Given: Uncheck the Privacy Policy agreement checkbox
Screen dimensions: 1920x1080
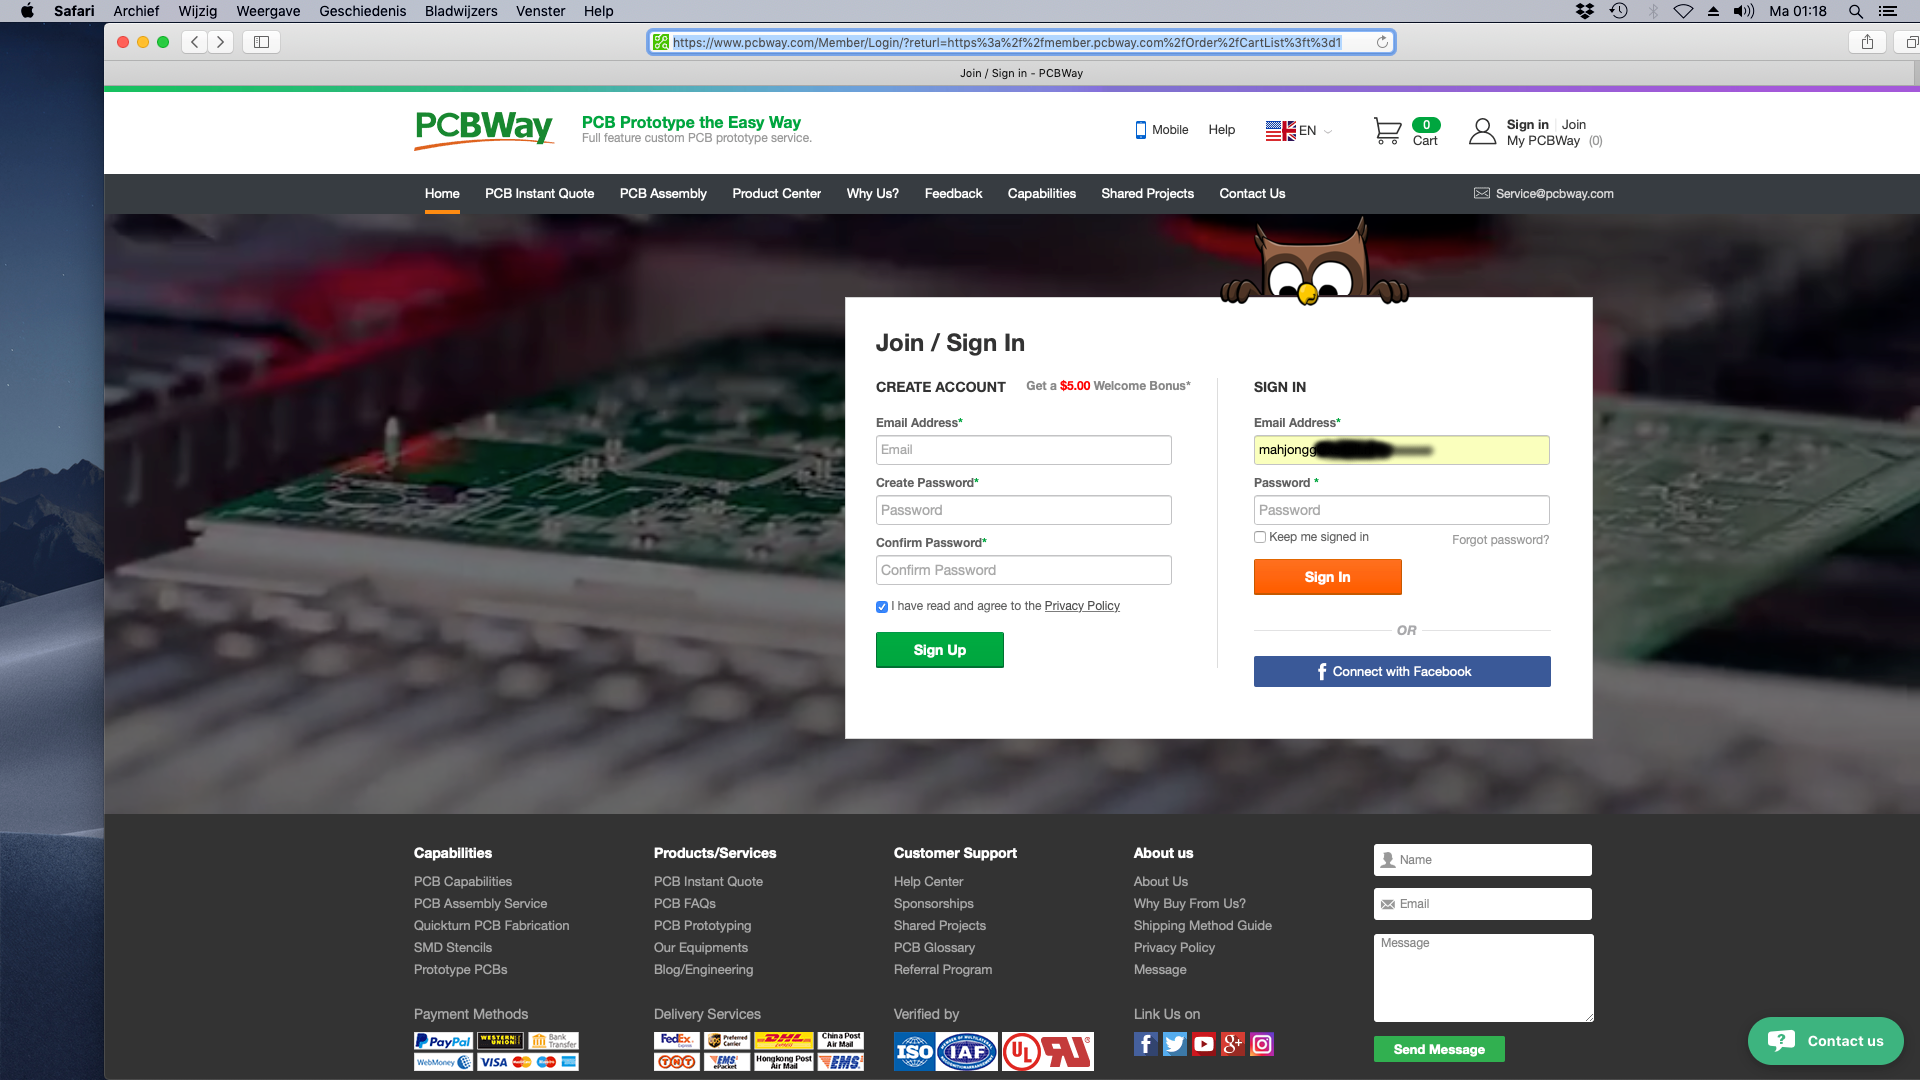Looking at the screenshot, I should click(x=882, y=606).
